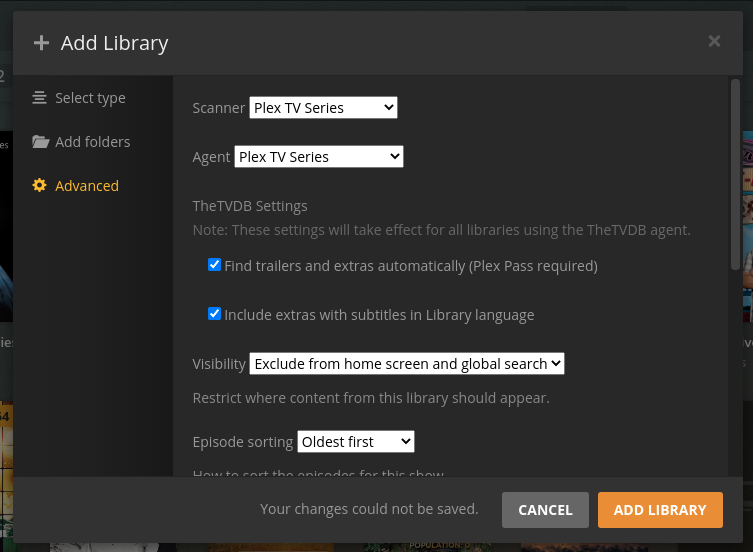This screenshot has height=552, width=753.
Task: Open the Visibility dropdown
Action: tap(407, 364)
